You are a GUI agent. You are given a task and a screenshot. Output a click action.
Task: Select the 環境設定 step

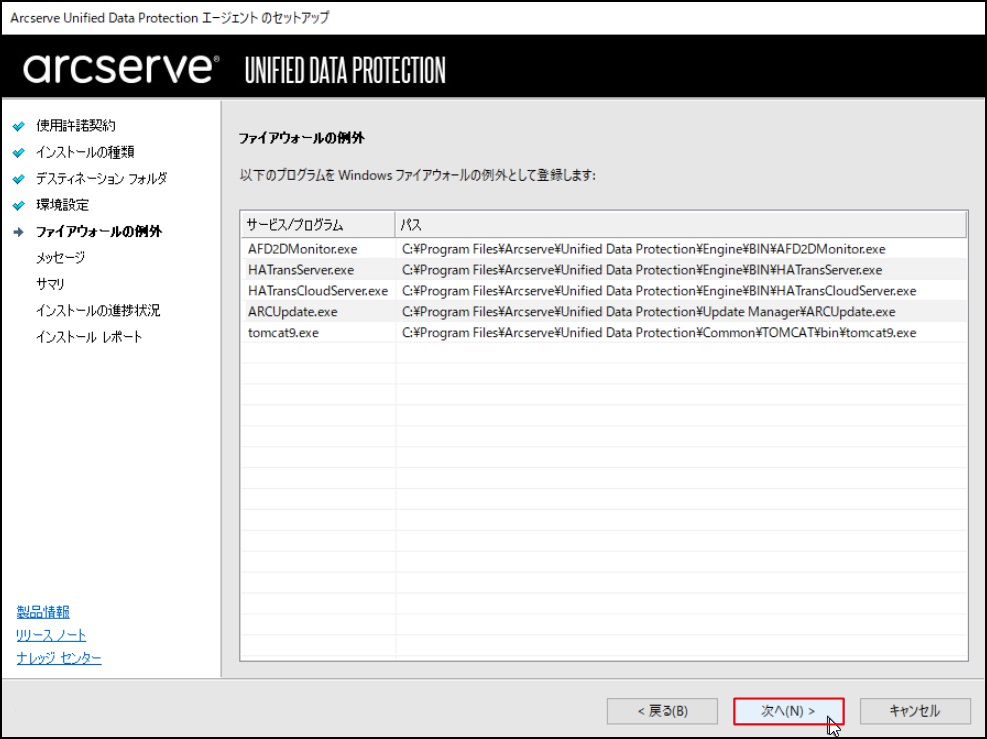pos(62,205)
